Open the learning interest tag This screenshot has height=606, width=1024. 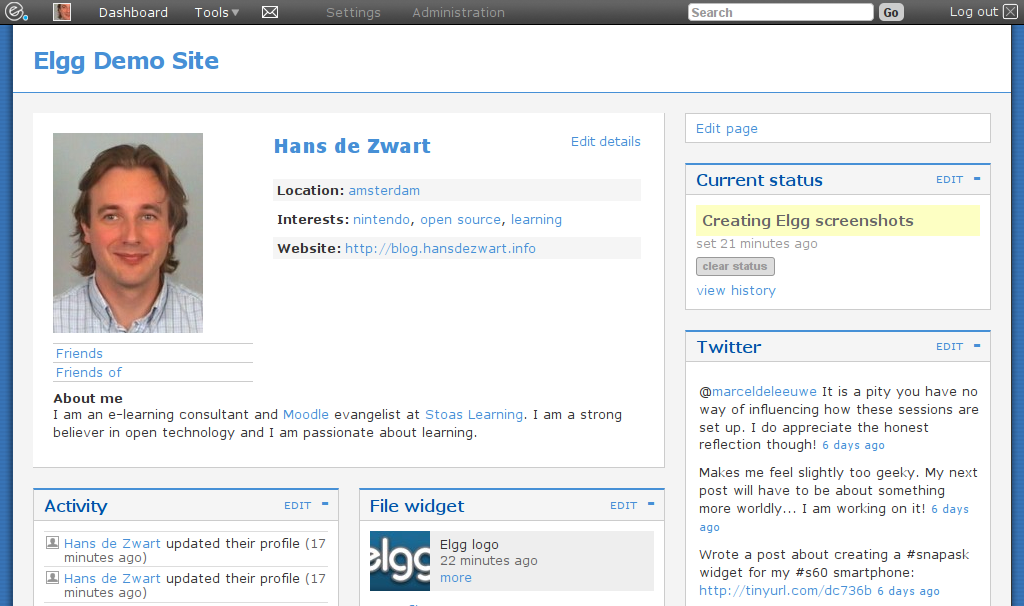(536, 220)
